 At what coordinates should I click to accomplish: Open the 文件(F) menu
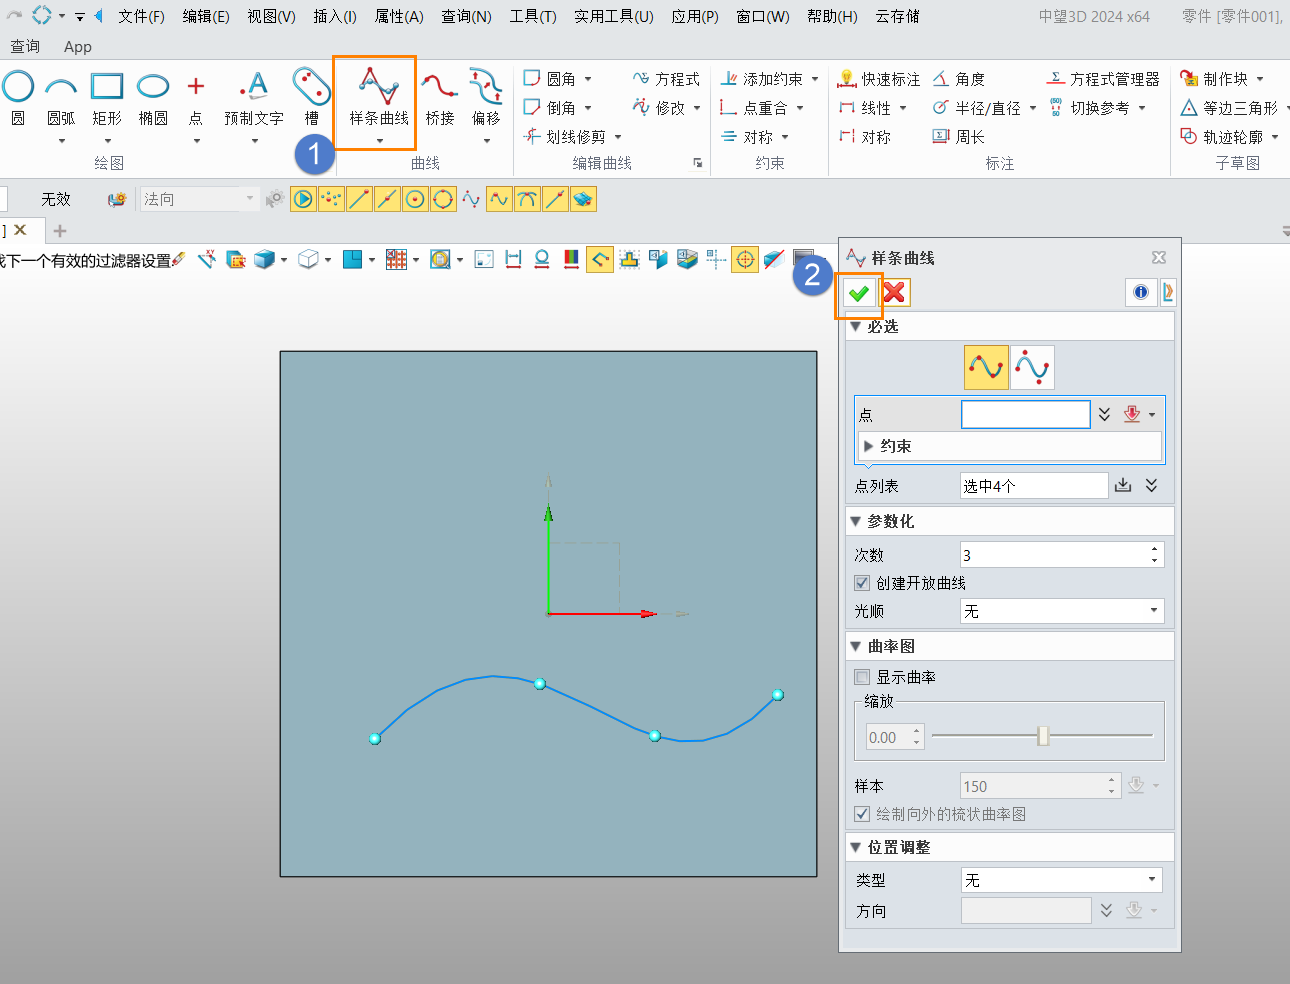141,16
